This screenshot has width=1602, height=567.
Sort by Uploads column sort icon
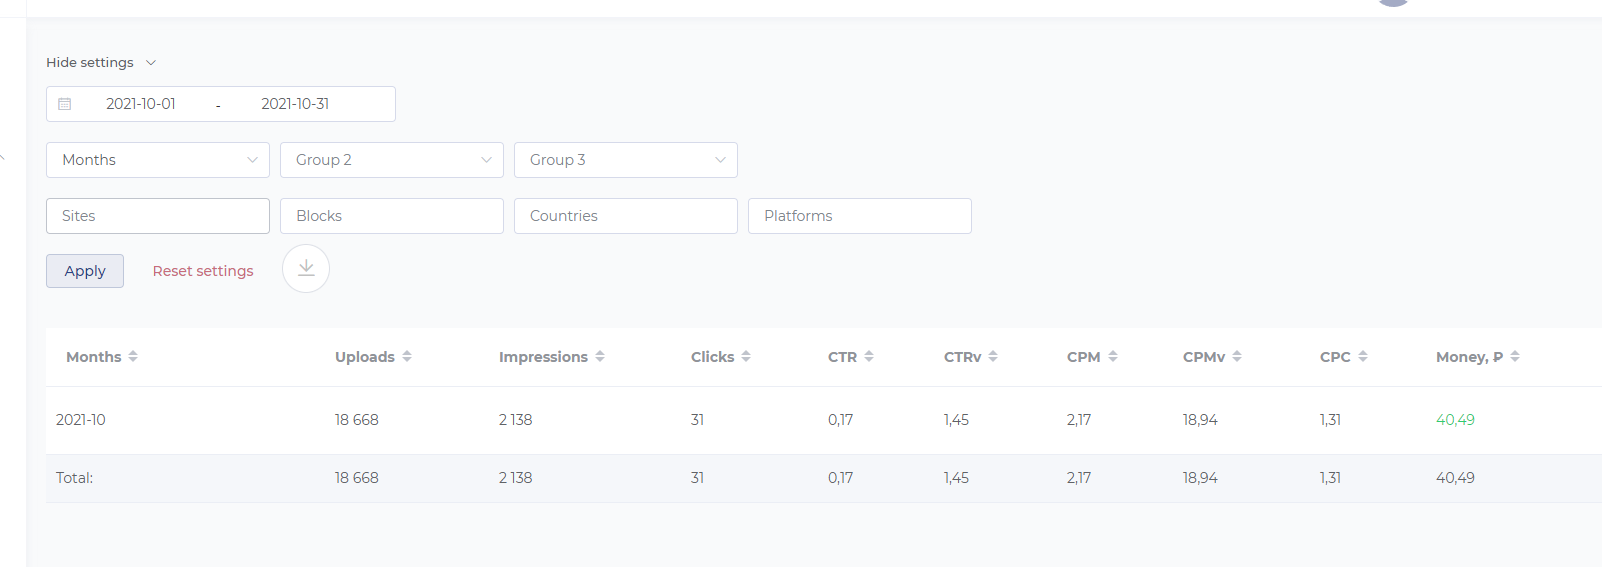pos(407,357)
